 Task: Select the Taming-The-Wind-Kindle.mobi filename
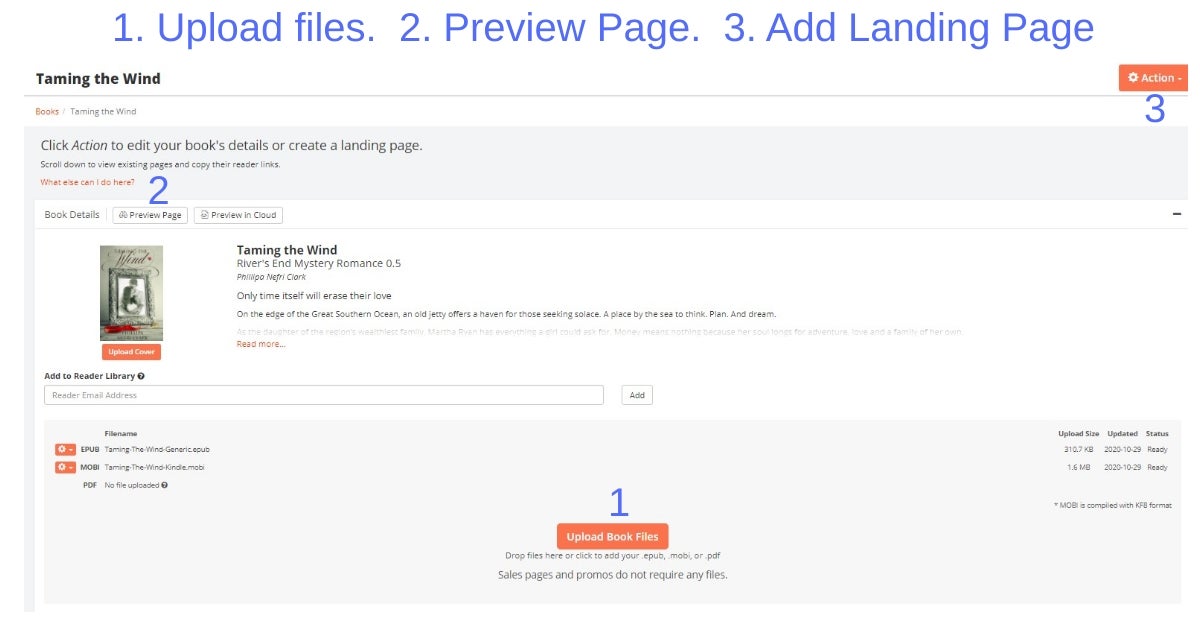pyautogui.click(x=155, y=467)
